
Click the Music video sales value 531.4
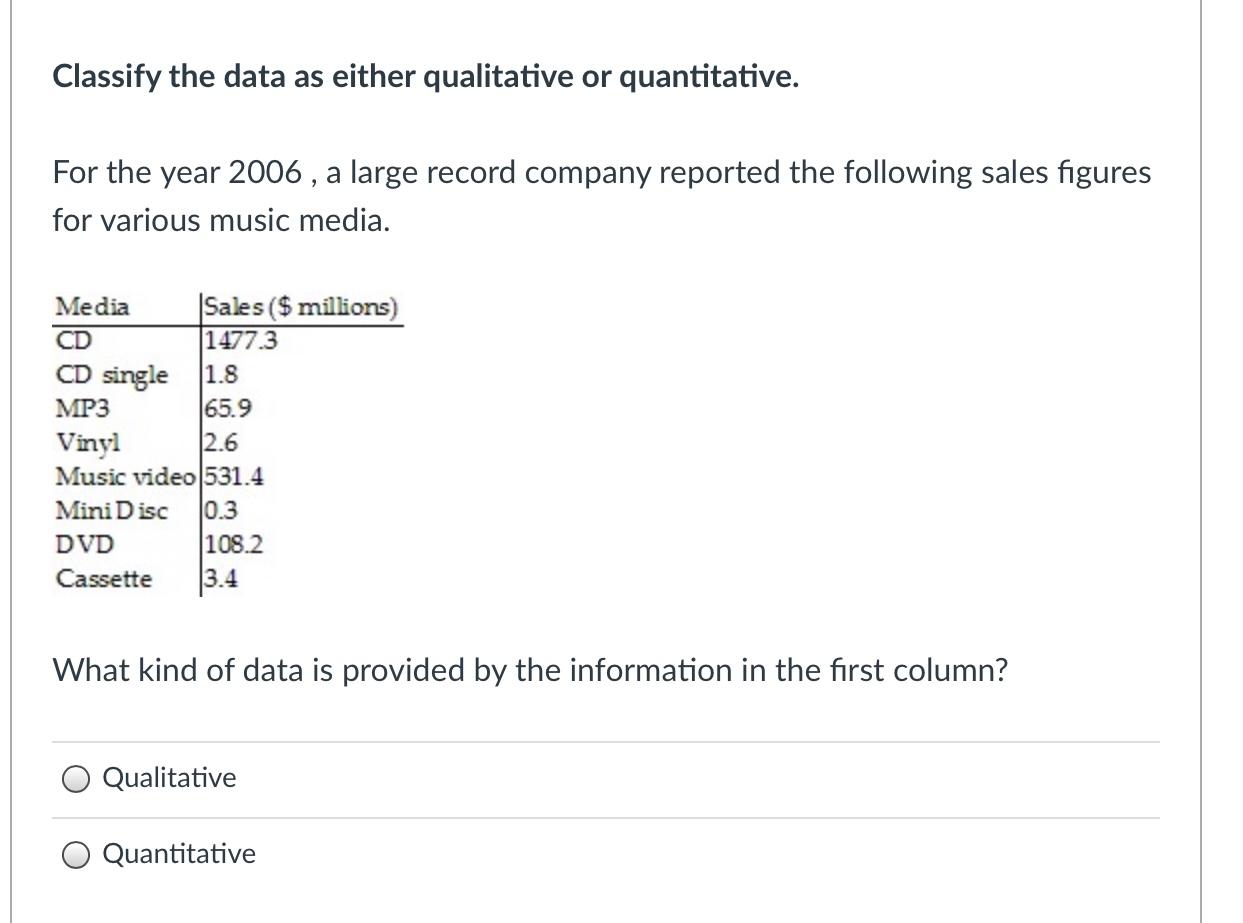tap(232, 476)
